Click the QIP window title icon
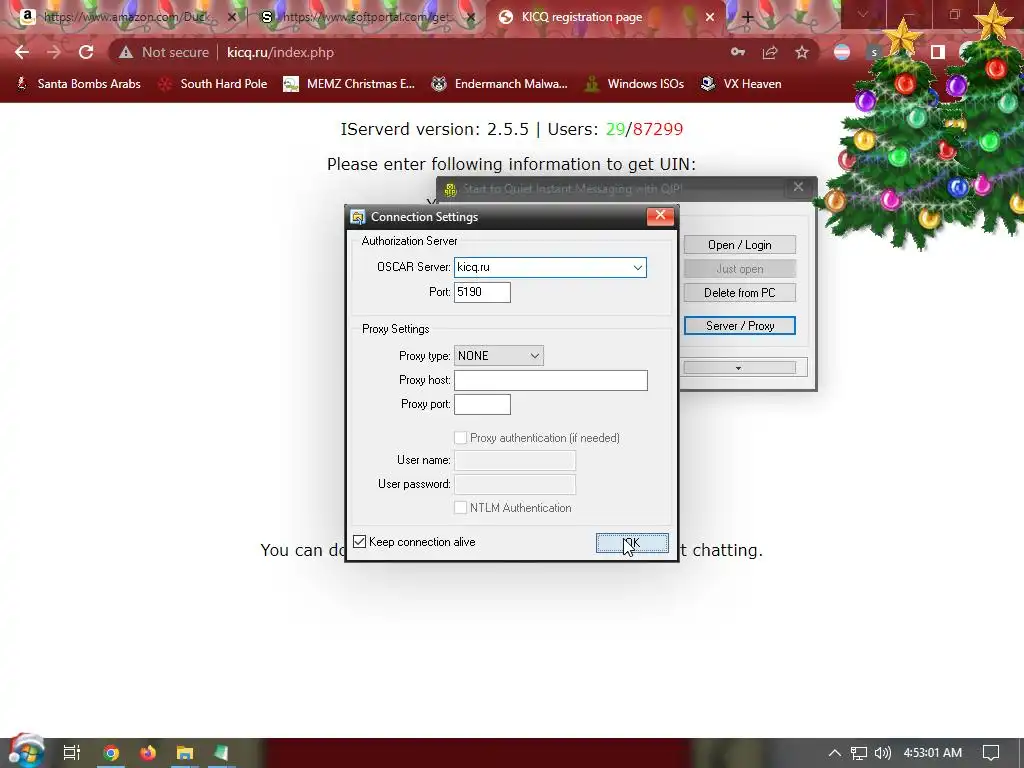 (450, 189)
